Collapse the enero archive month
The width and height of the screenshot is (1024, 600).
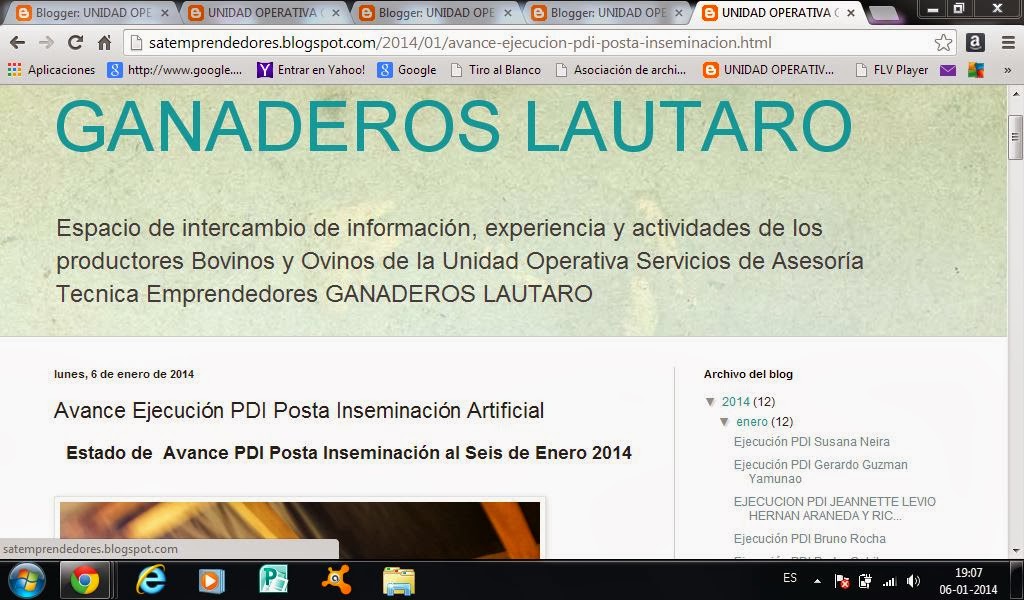[724, 422]
